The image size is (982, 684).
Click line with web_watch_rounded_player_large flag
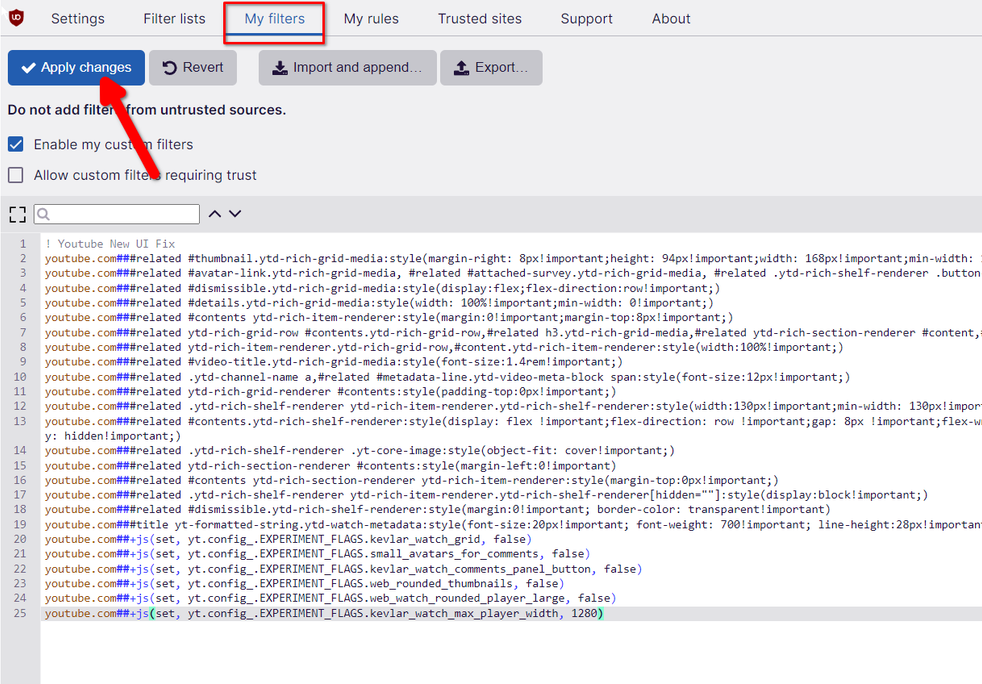(330, 598)
